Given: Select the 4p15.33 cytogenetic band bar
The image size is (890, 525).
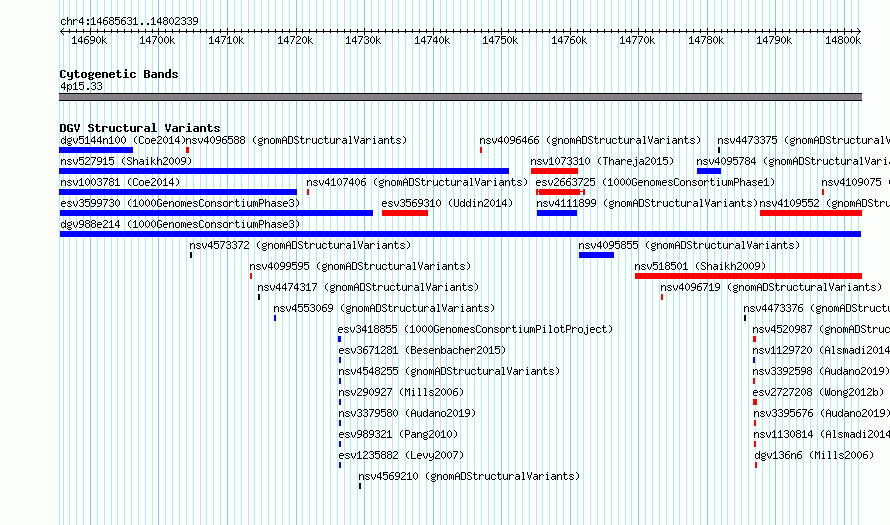Looking at the screenshot, I should click(460, 97).
